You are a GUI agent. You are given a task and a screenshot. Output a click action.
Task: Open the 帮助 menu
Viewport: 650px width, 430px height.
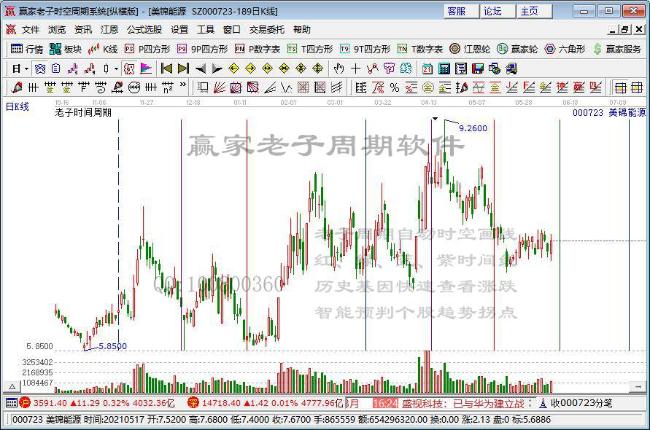[302, 29]
